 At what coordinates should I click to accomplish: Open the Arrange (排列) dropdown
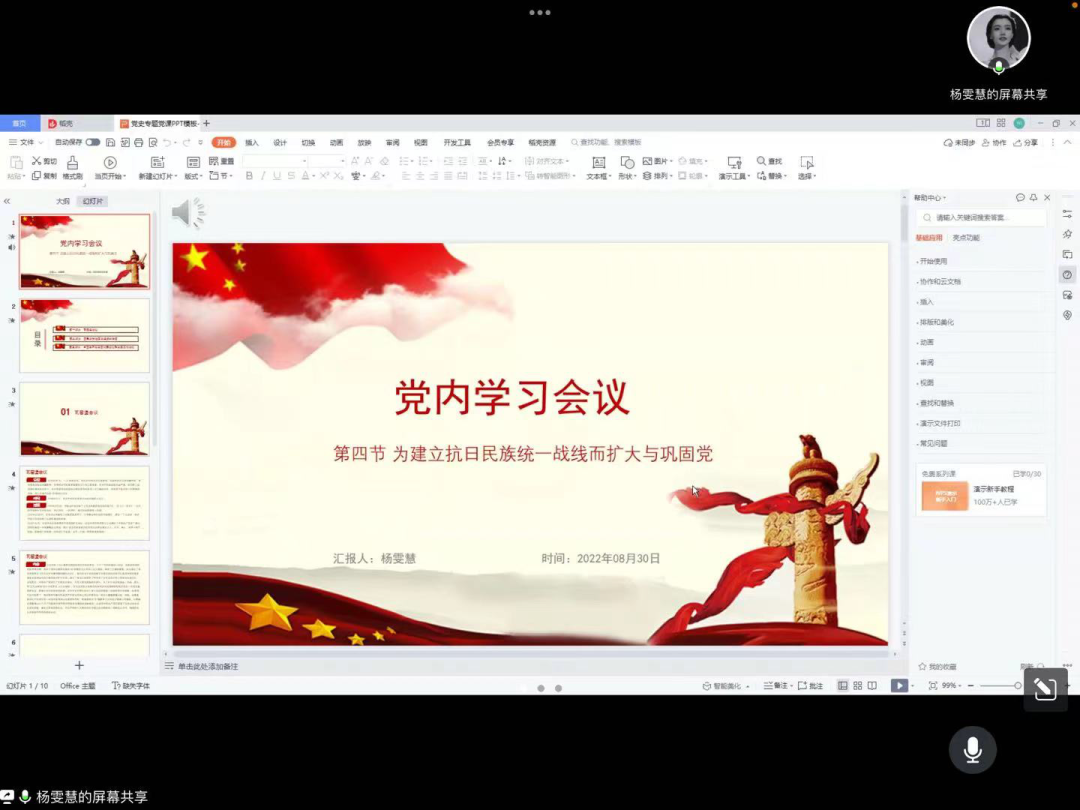pyautogui.click(x=658, y=176)
